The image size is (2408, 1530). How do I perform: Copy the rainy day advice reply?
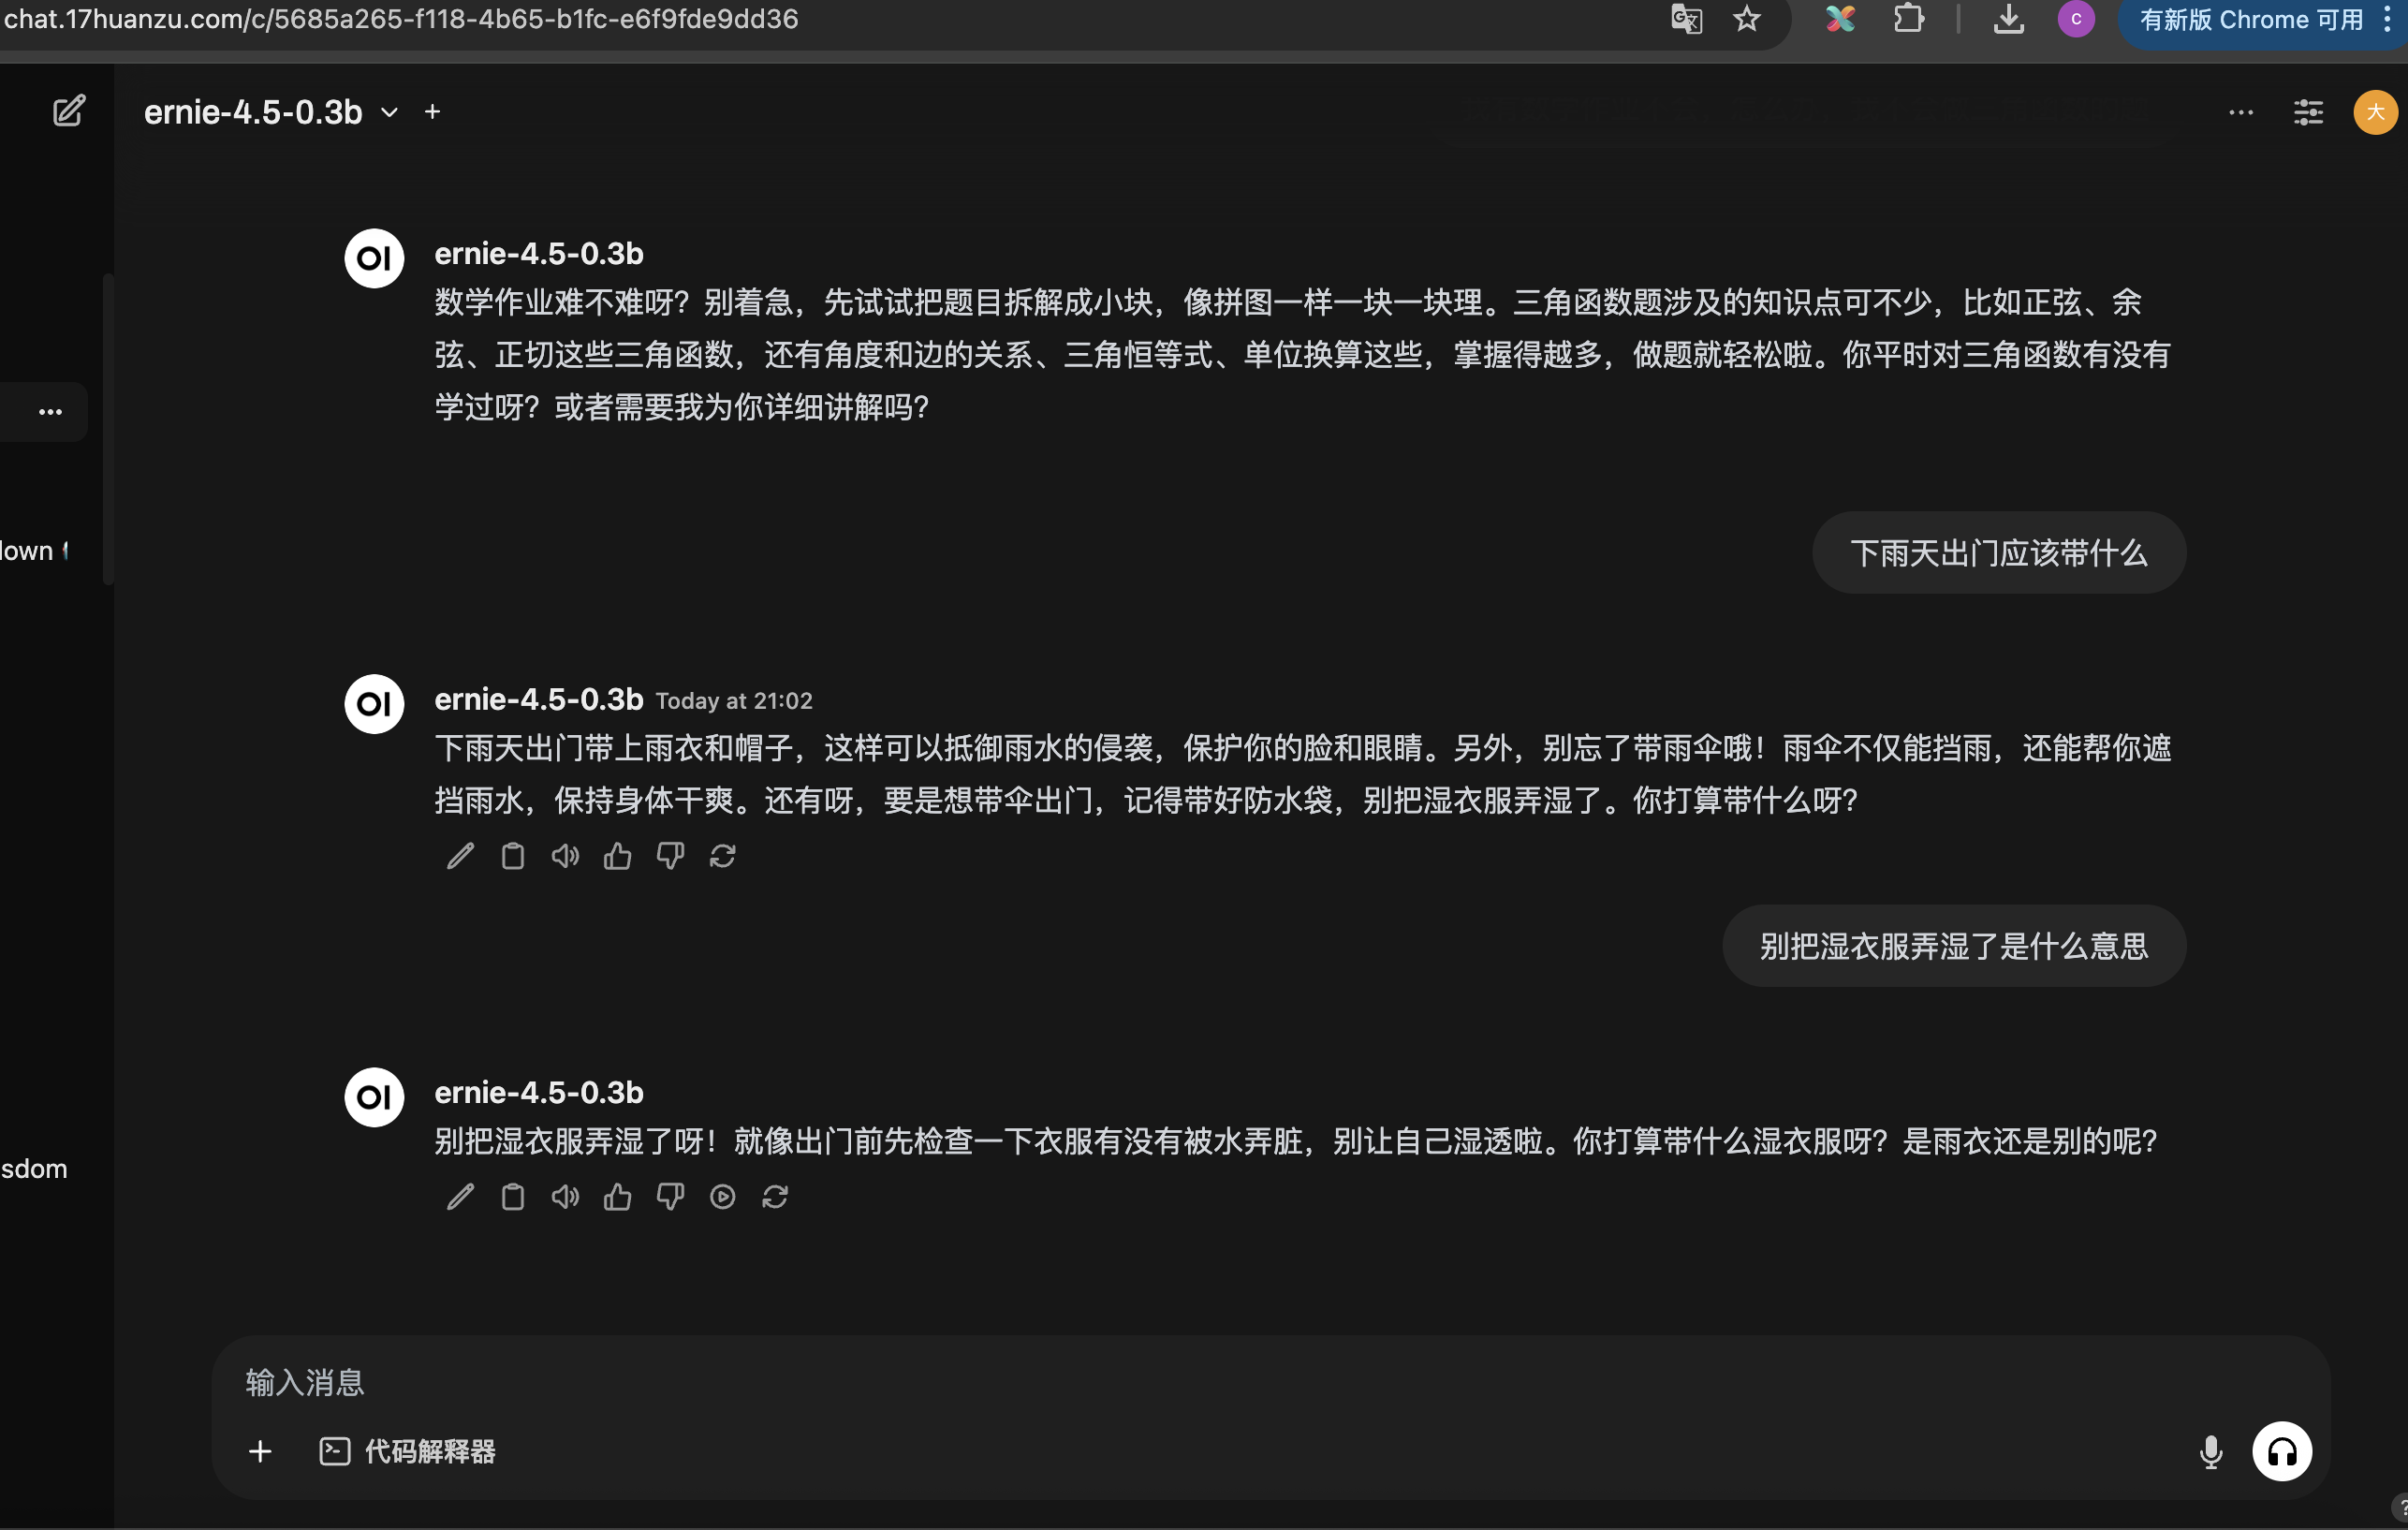(x=513, y=856)
